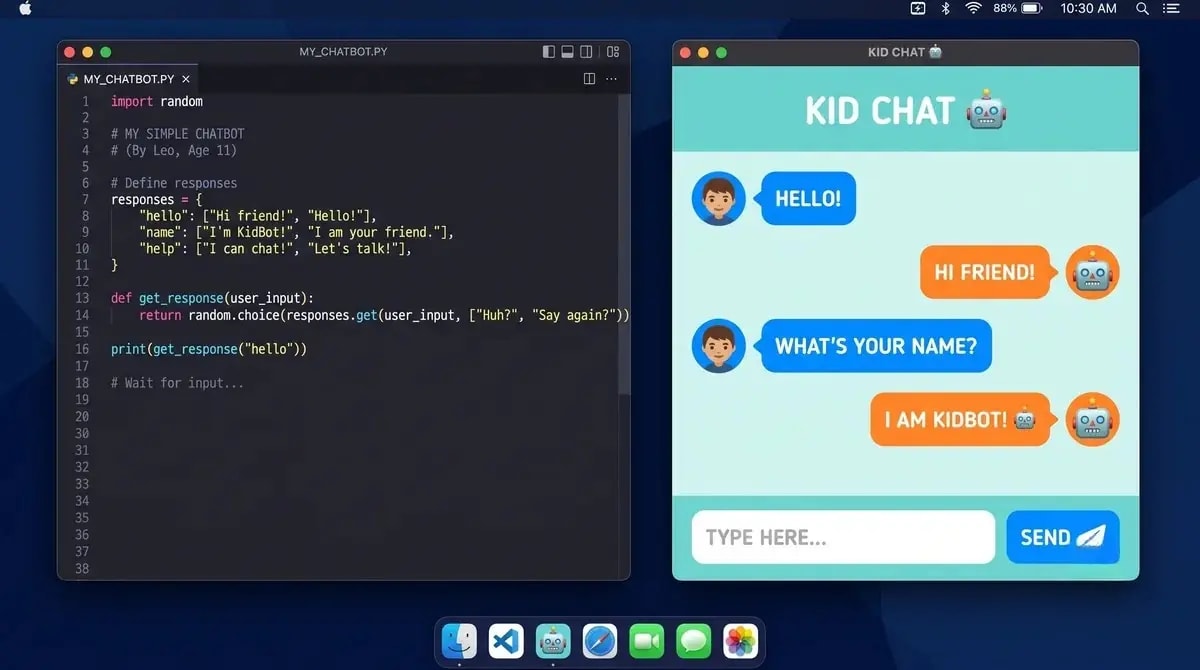Click the 'return random.choice' code line
1200x670 pixels.
(x=384, y=315)
